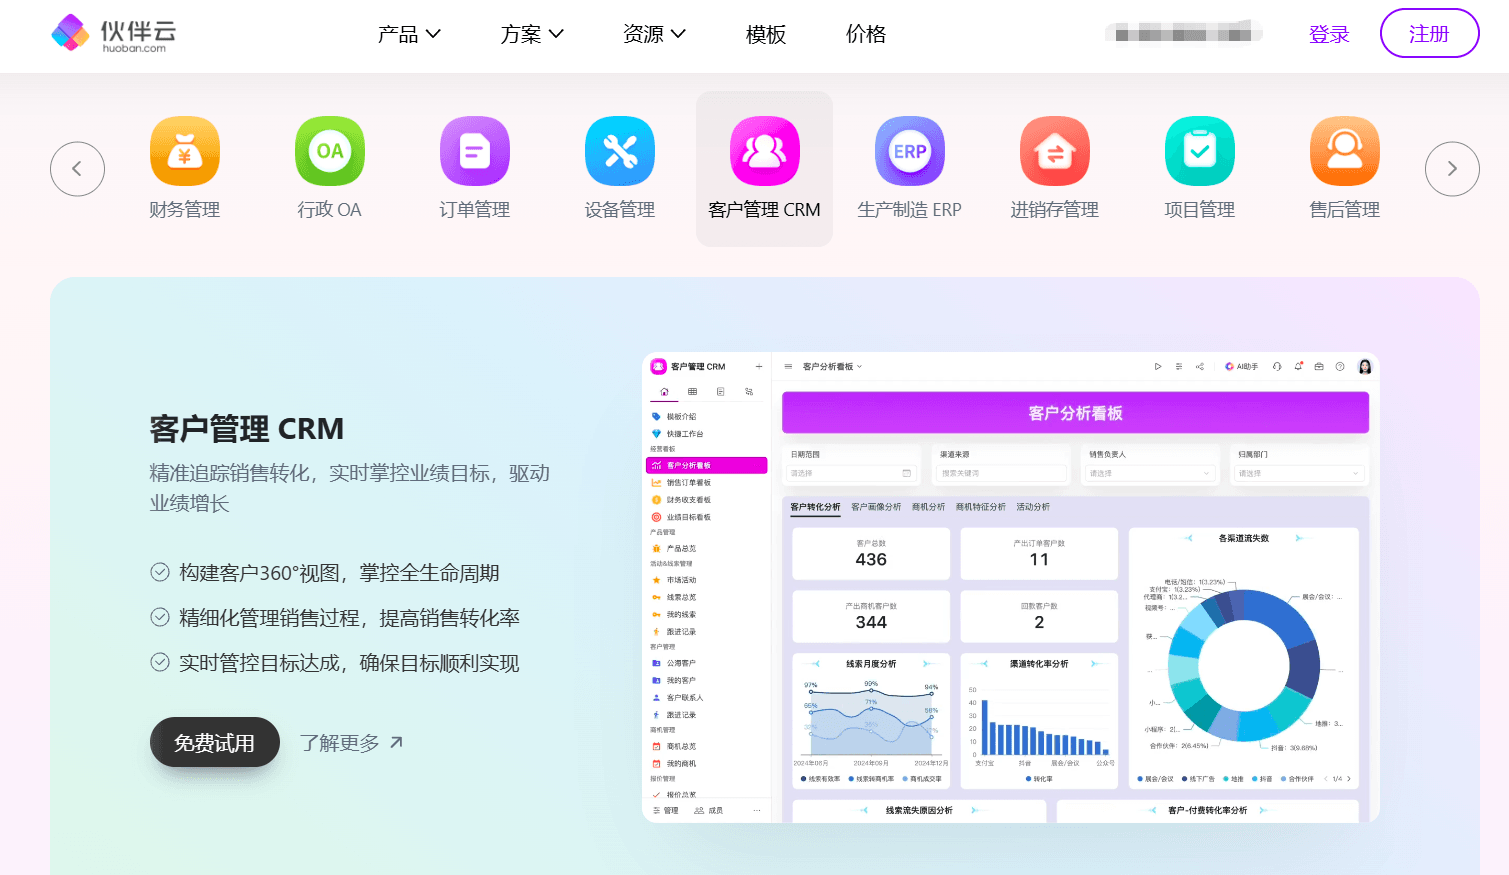Open the 生产制造 ERP icon
The height and width of the screenshot is (875, 1509).
pyautogui.click(x=910, y=151)
